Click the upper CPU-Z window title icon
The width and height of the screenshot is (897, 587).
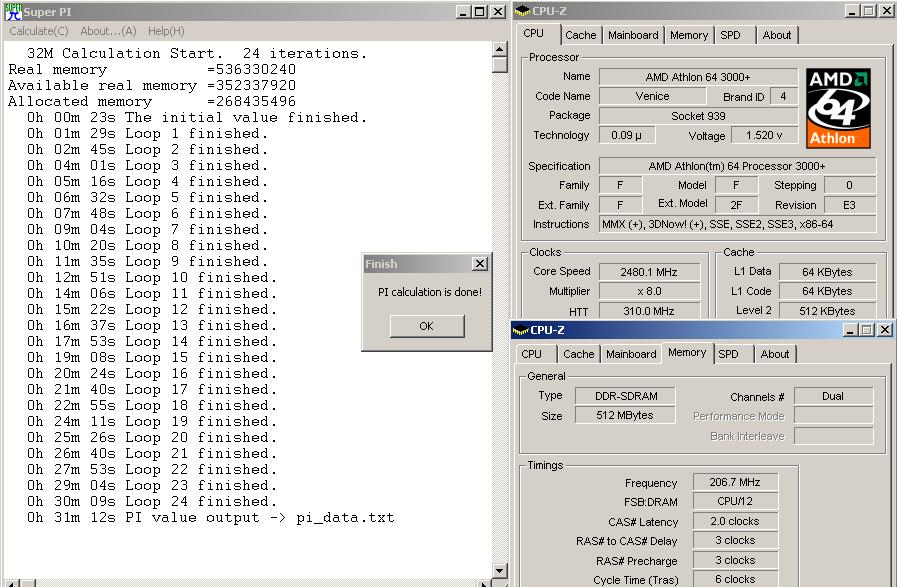(x=522, y=11)
